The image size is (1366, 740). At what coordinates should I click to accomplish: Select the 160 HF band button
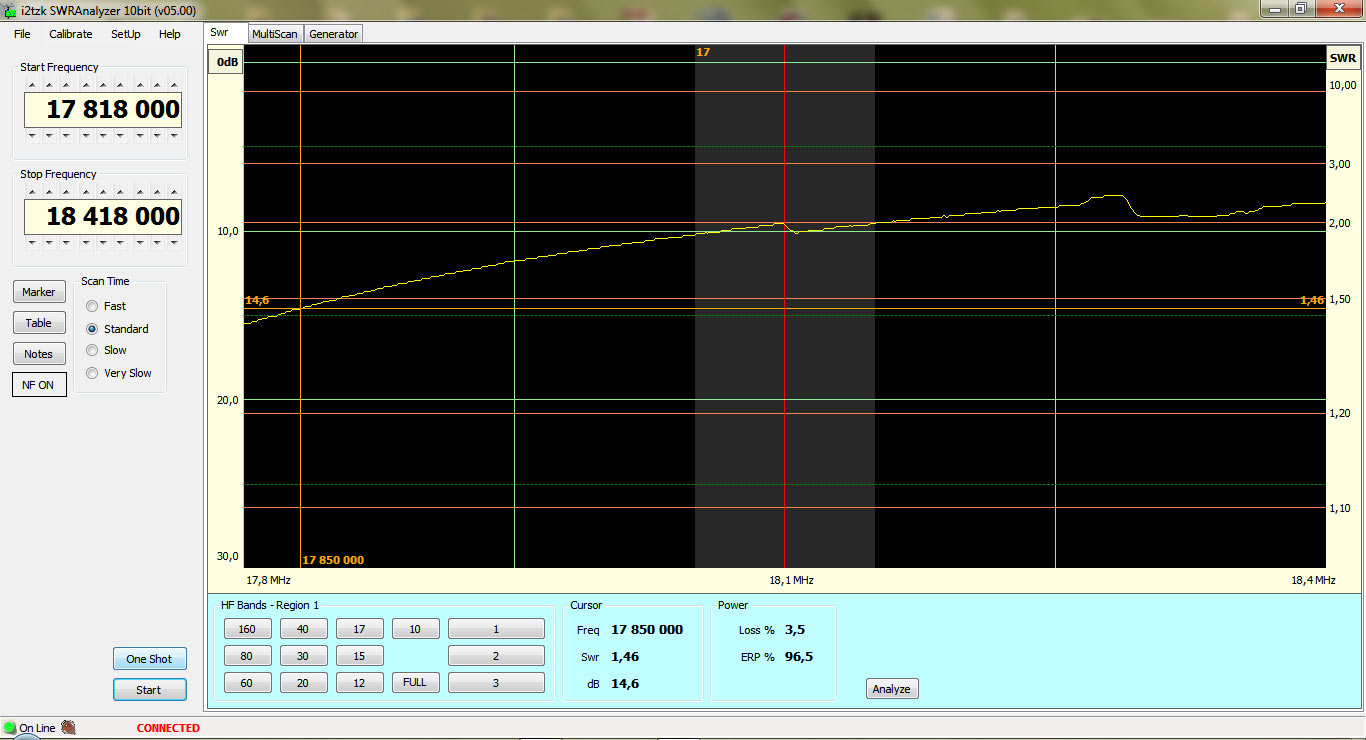tap(247, 629)
